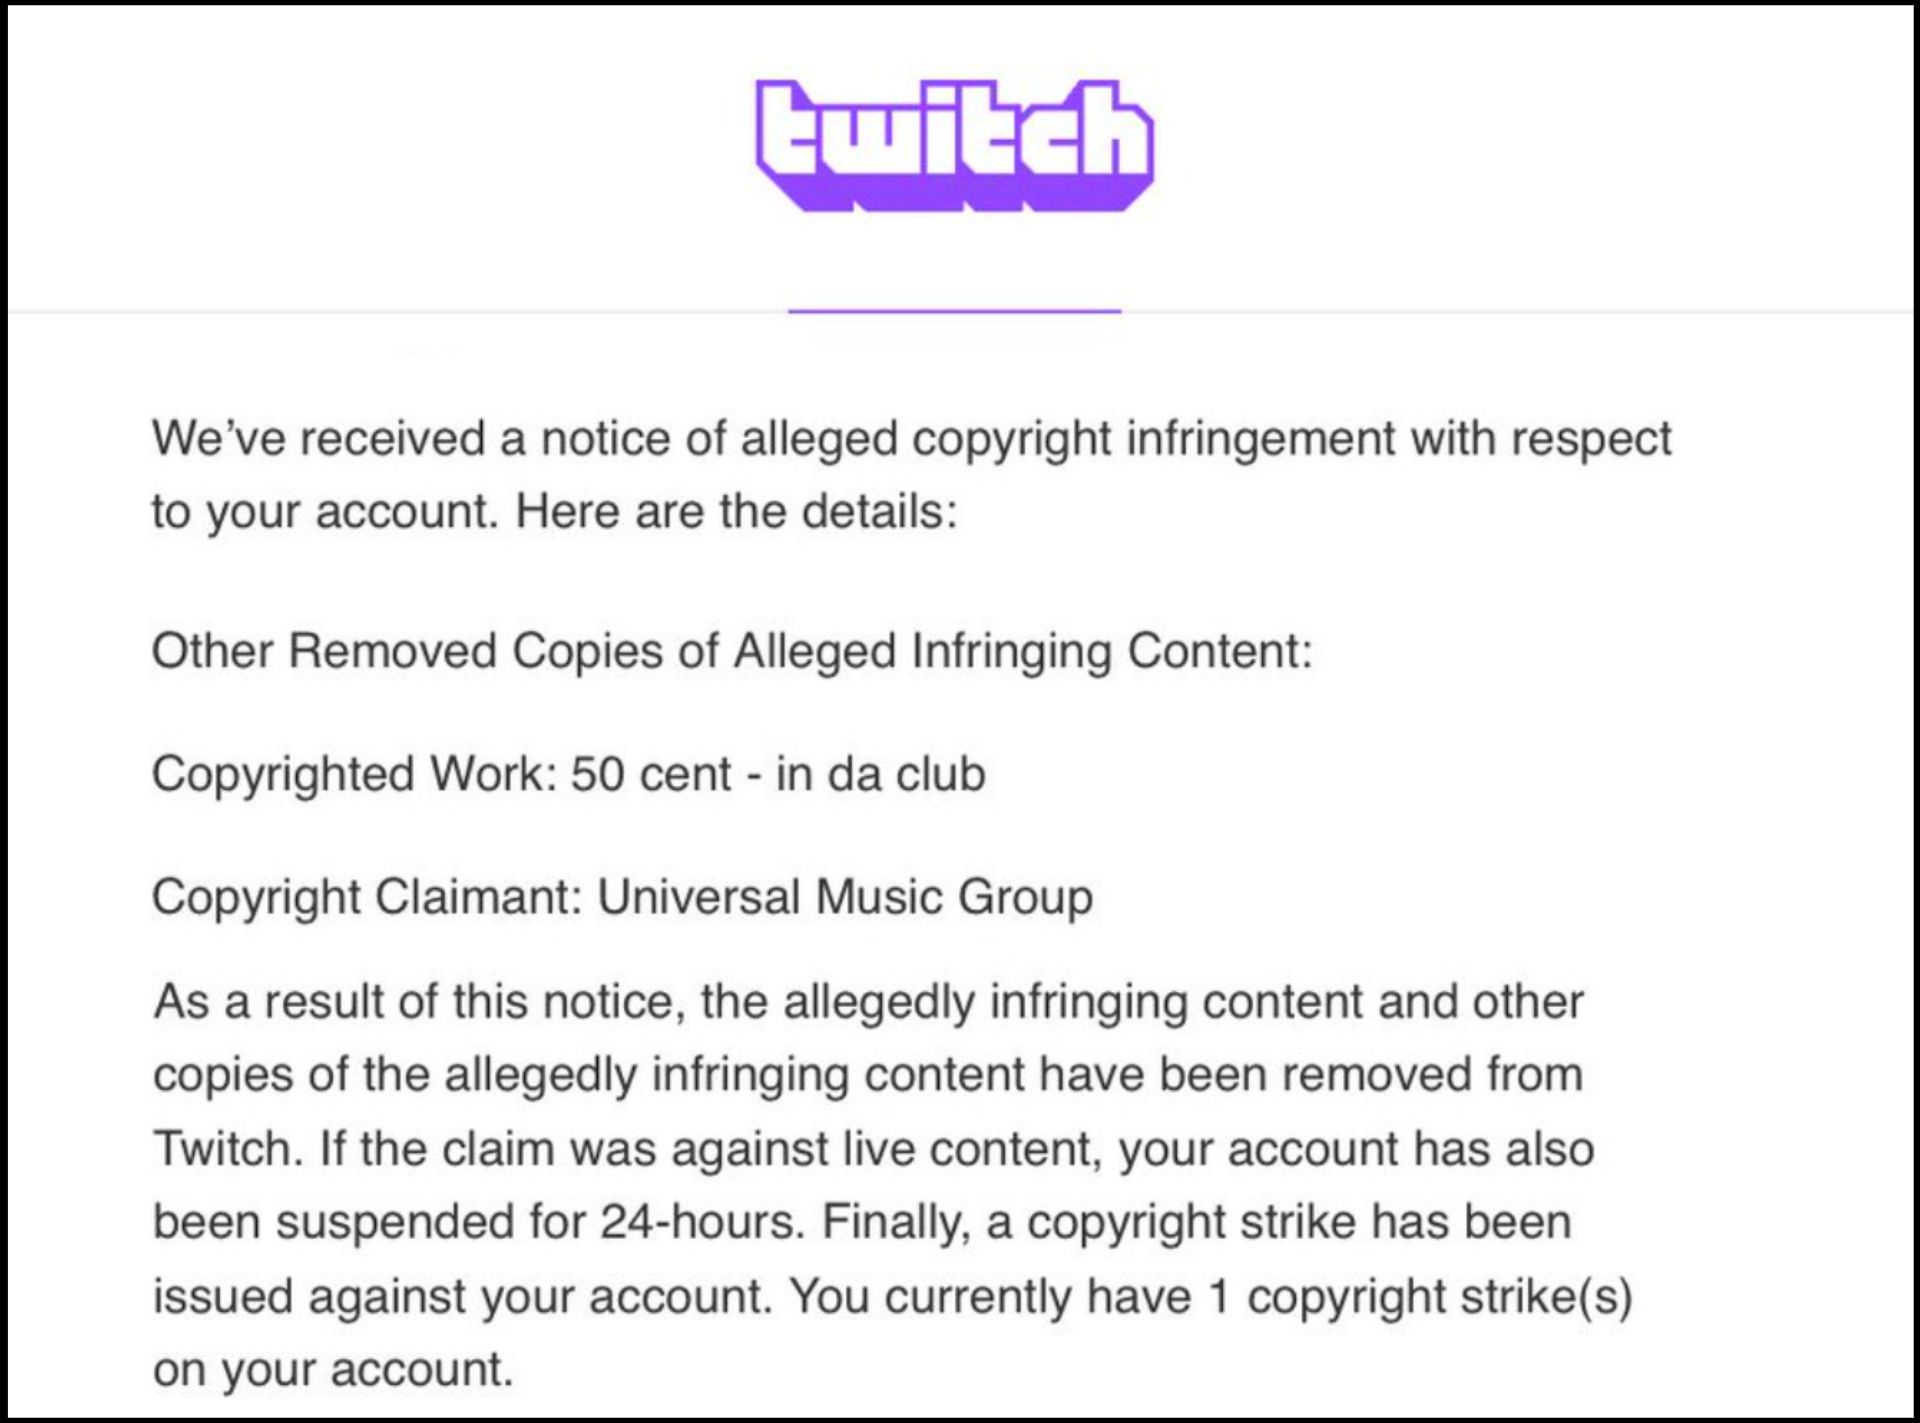The image size is (1920, 1423).
Task: Click the "1 copyright strike(s)" count text
Action: point(1420,1296)
